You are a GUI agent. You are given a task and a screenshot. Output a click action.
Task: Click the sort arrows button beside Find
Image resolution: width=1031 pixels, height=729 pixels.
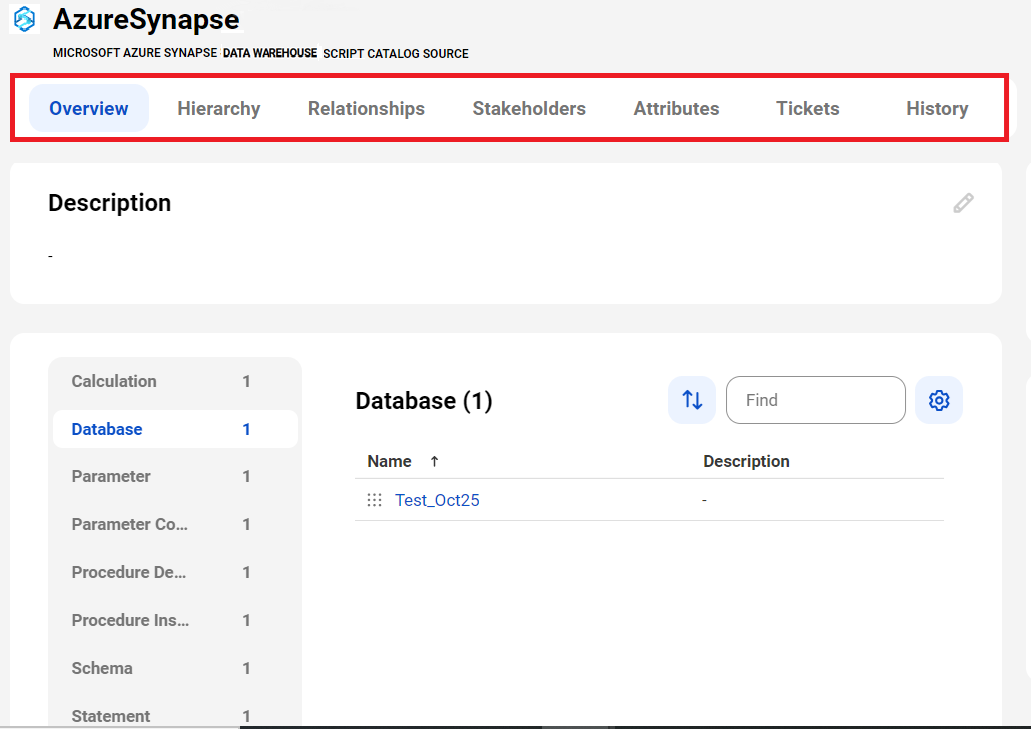click(692, 400)
